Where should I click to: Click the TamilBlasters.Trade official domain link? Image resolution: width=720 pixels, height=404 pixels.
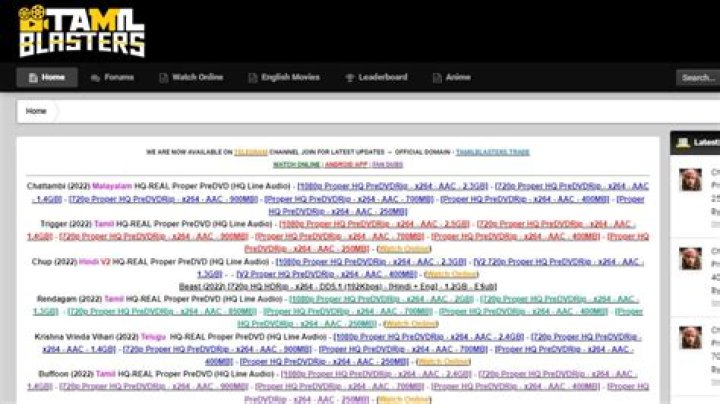click(x=492, y=152)
